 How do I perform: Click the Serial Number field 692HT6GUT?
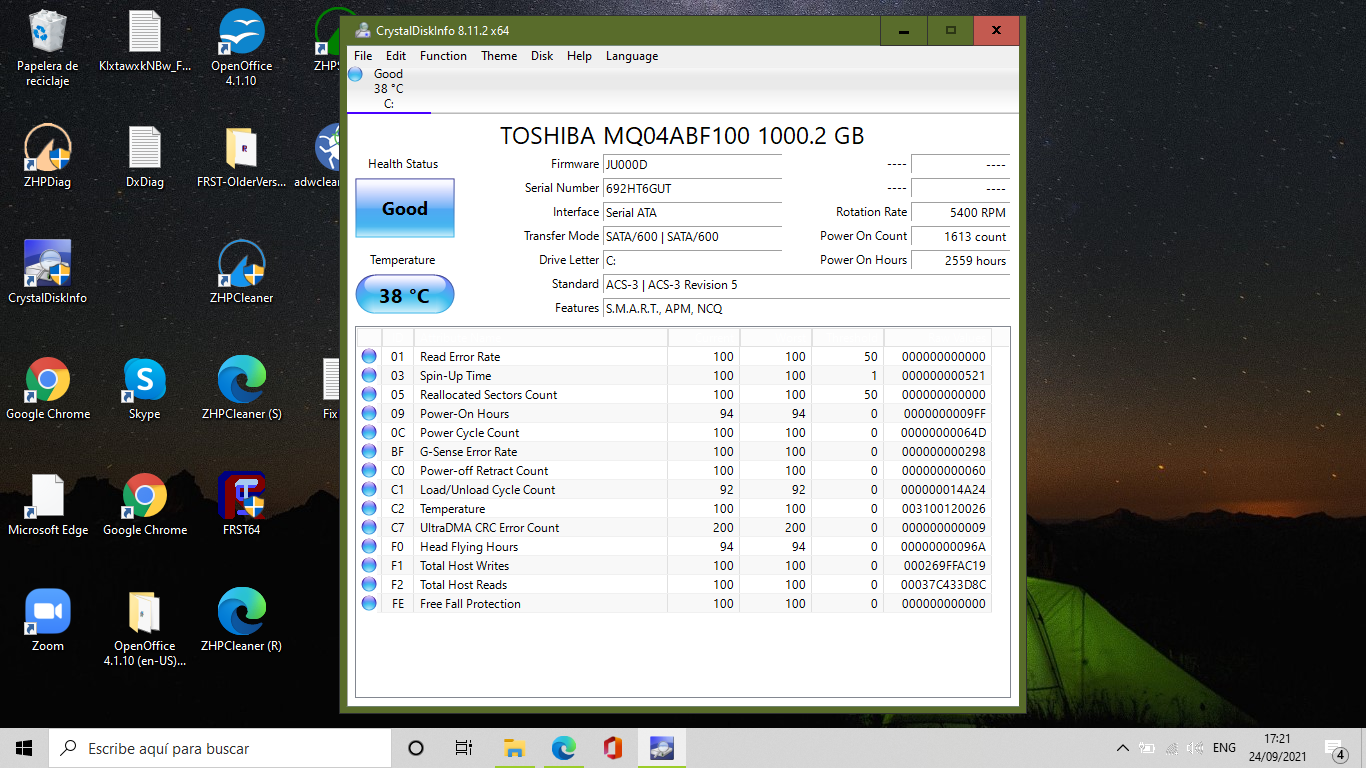(692, 188)
